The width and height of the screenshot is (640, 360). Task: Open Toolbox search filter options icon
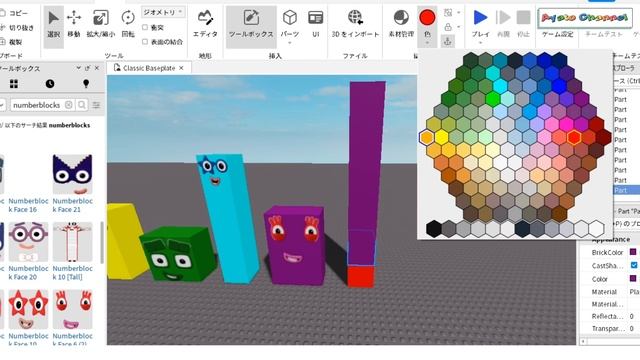tap(96, 105)
